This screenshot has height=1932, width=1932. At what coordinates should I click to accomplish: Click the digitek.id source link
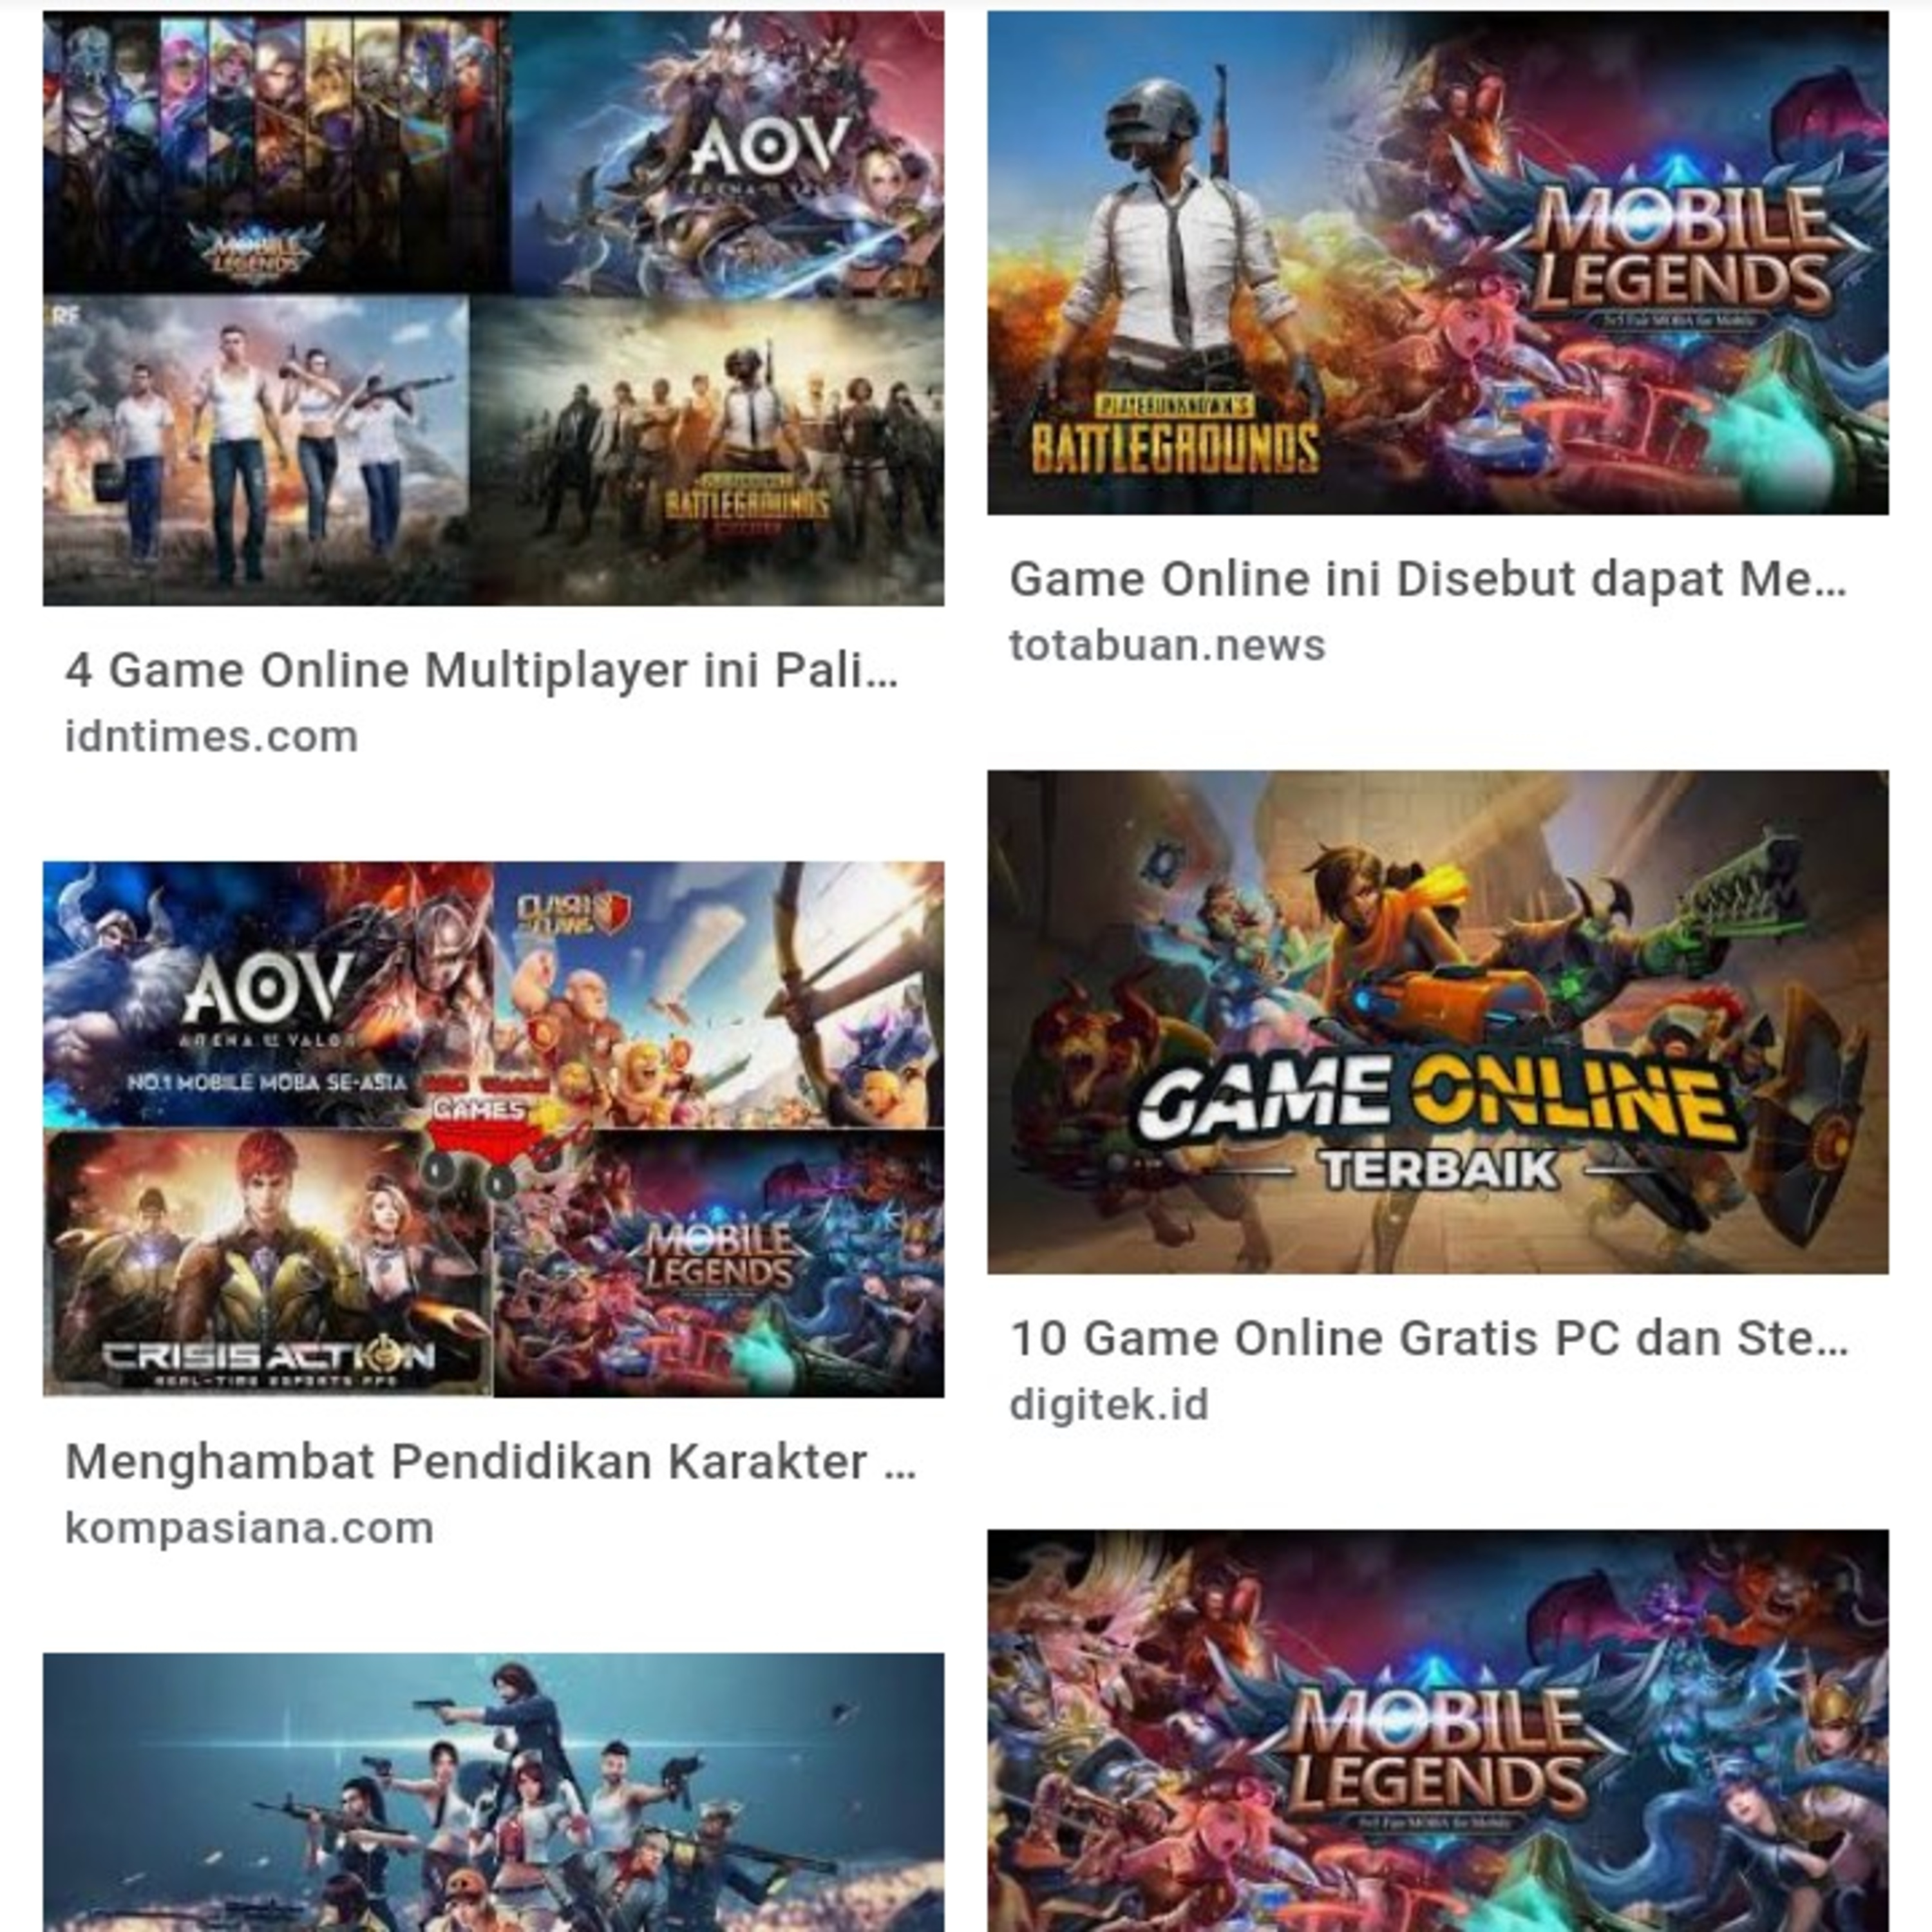[x=1109, y=1405]
